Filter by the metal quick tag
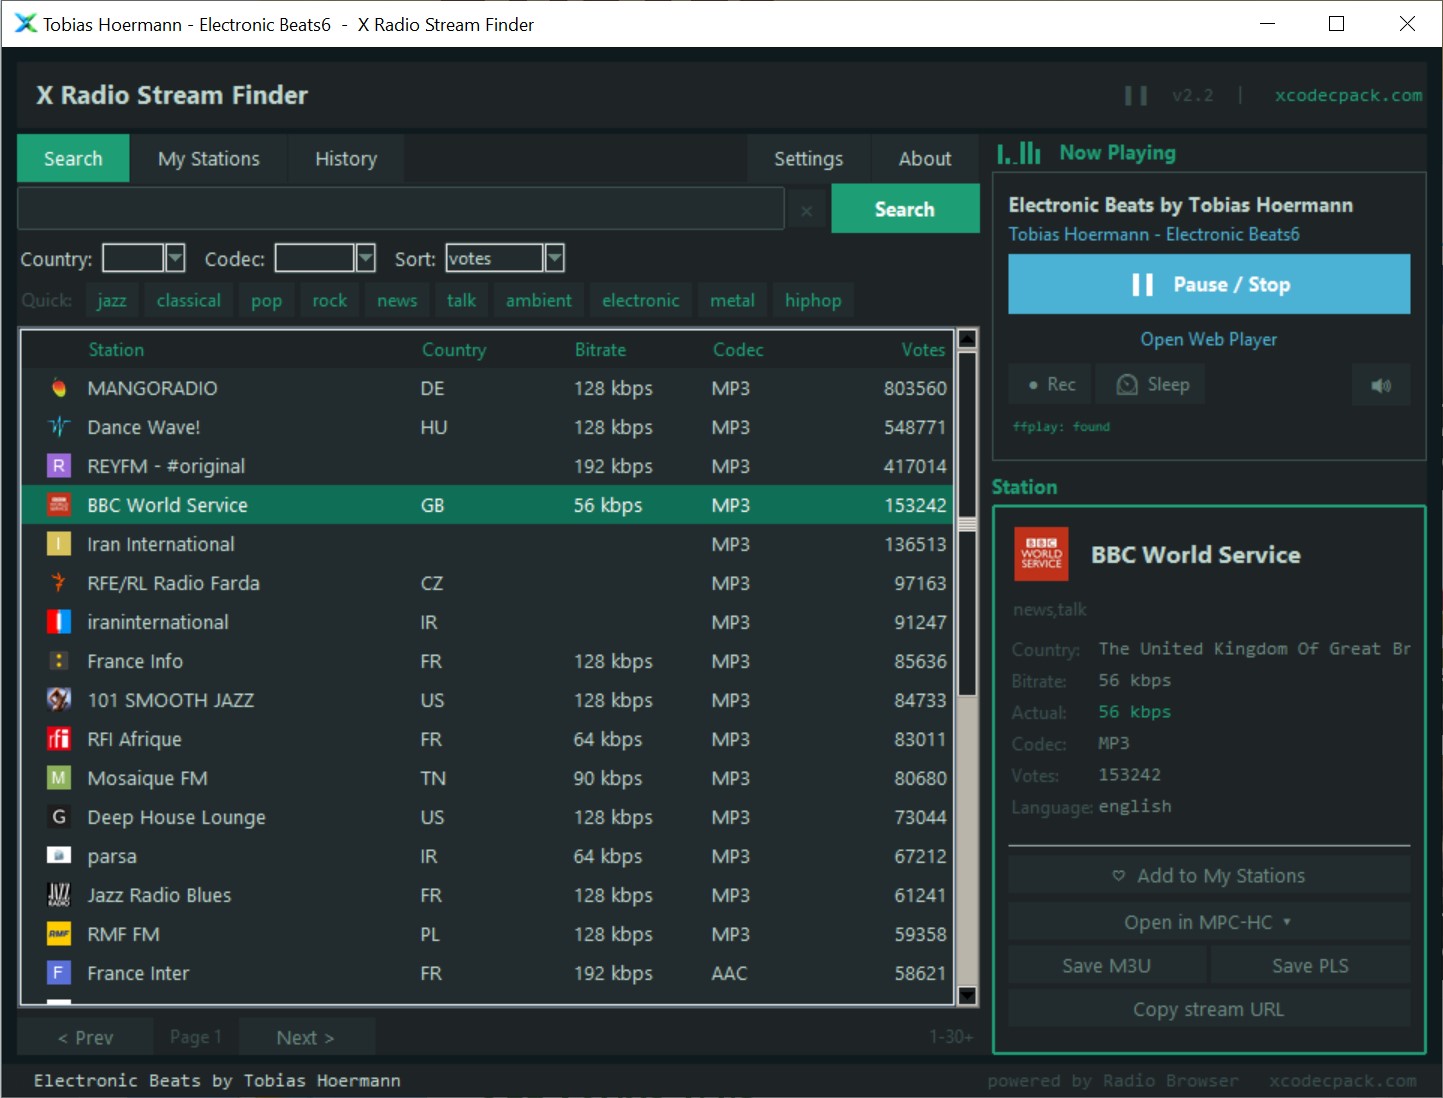Image resolution: width=1443 pixels, height=1098 pixels. 733,300
